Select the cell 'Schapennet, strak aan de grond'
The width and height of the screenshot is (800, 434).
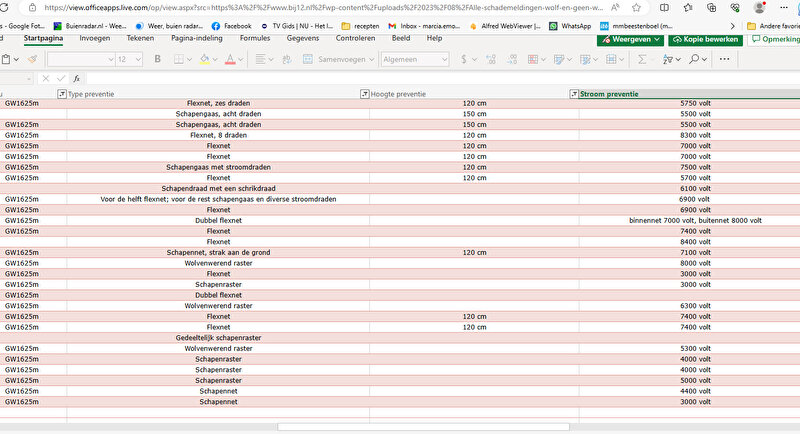pos(218,252)
